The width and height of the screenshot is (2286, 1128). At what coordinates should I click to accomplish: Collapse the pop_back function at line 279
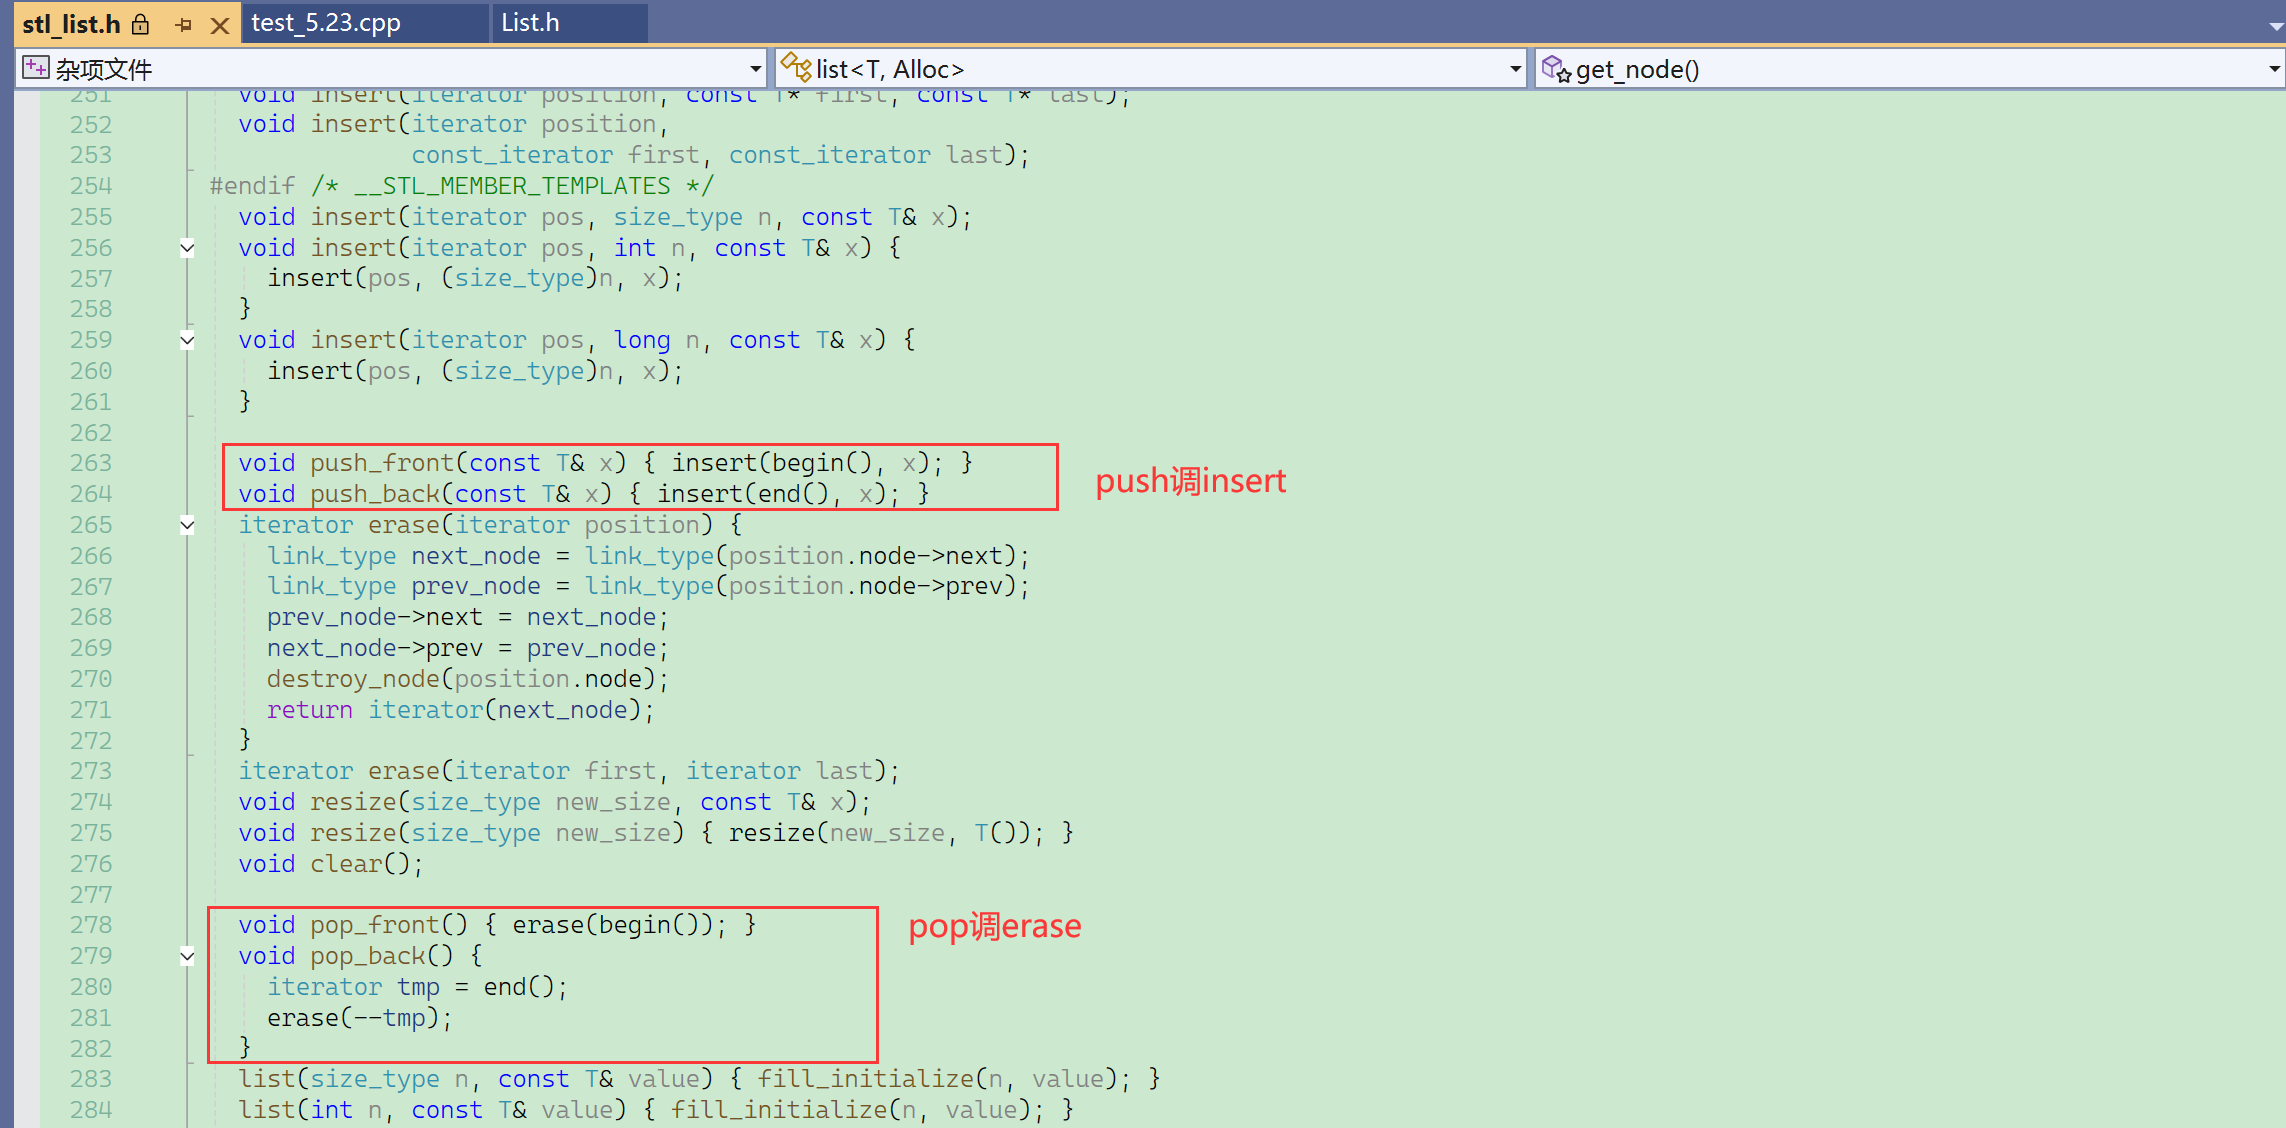click(x=187, y=956)
